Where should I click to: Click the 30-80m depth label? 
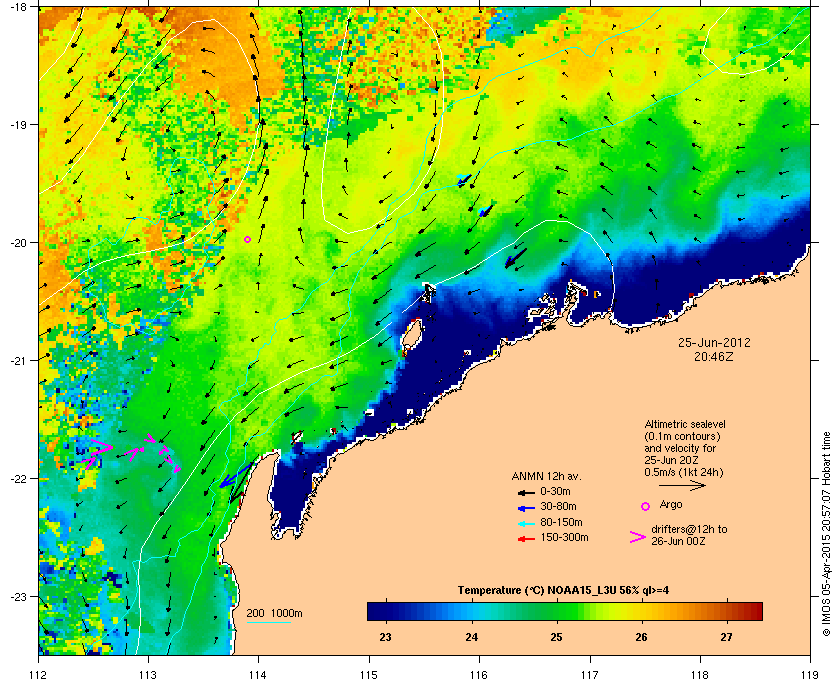[558, 506]
